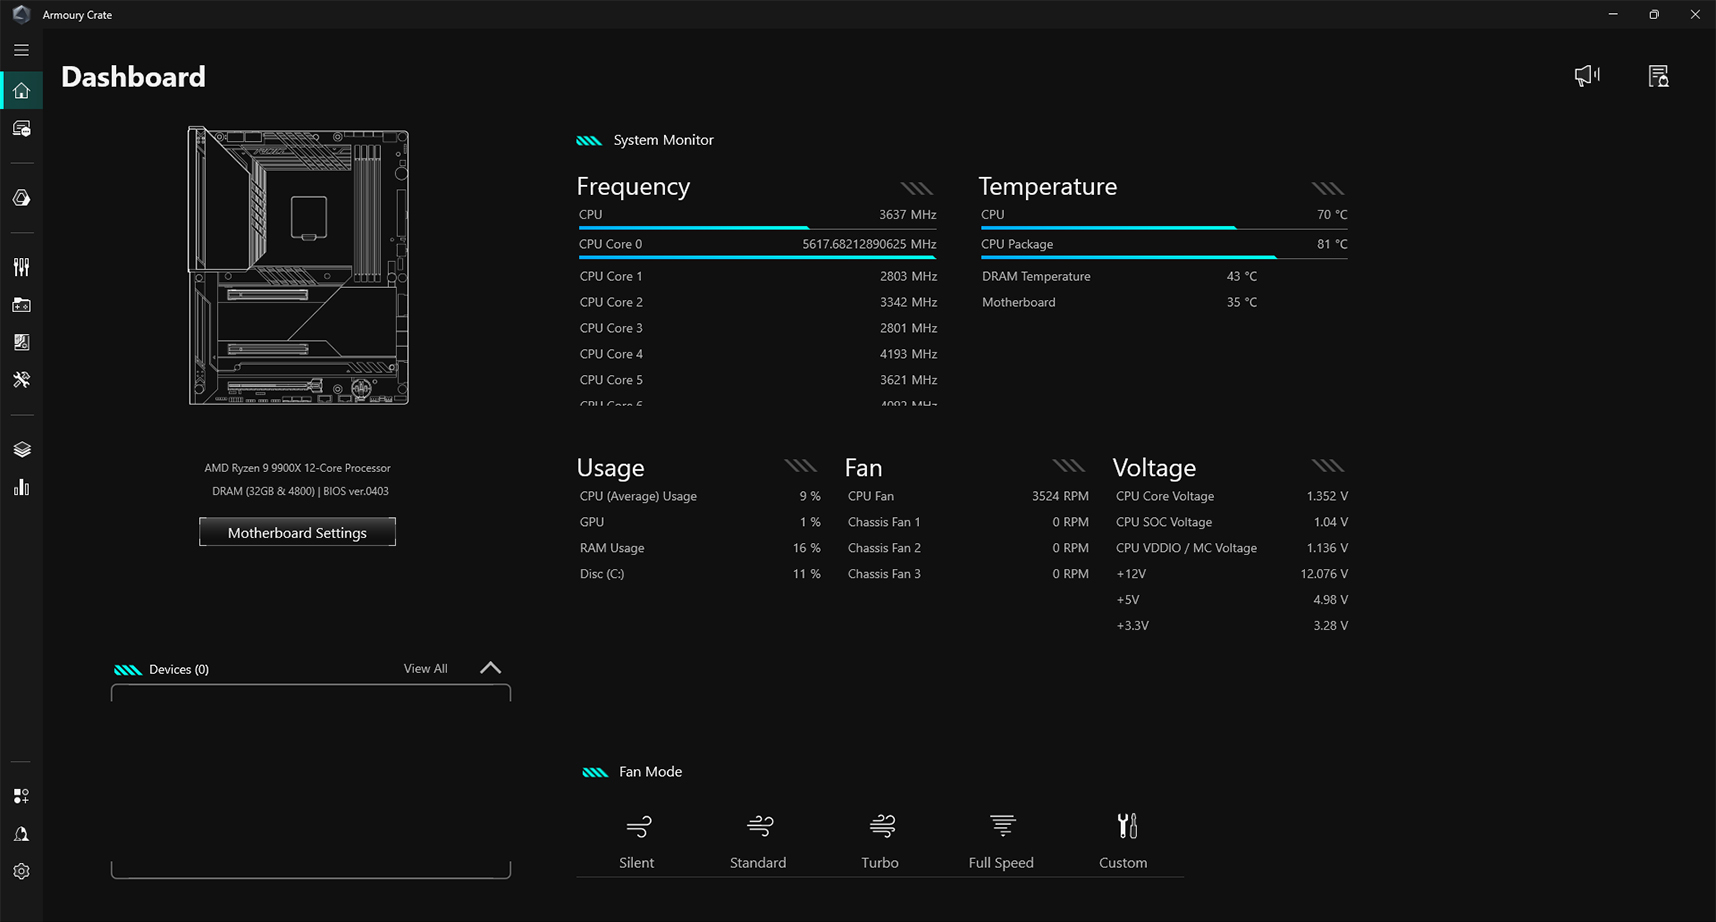Open the Armoury Crate home dashboard
The height and width of the screenshot is (922, 1716).
pyautogui.click(x=22, y=90)
